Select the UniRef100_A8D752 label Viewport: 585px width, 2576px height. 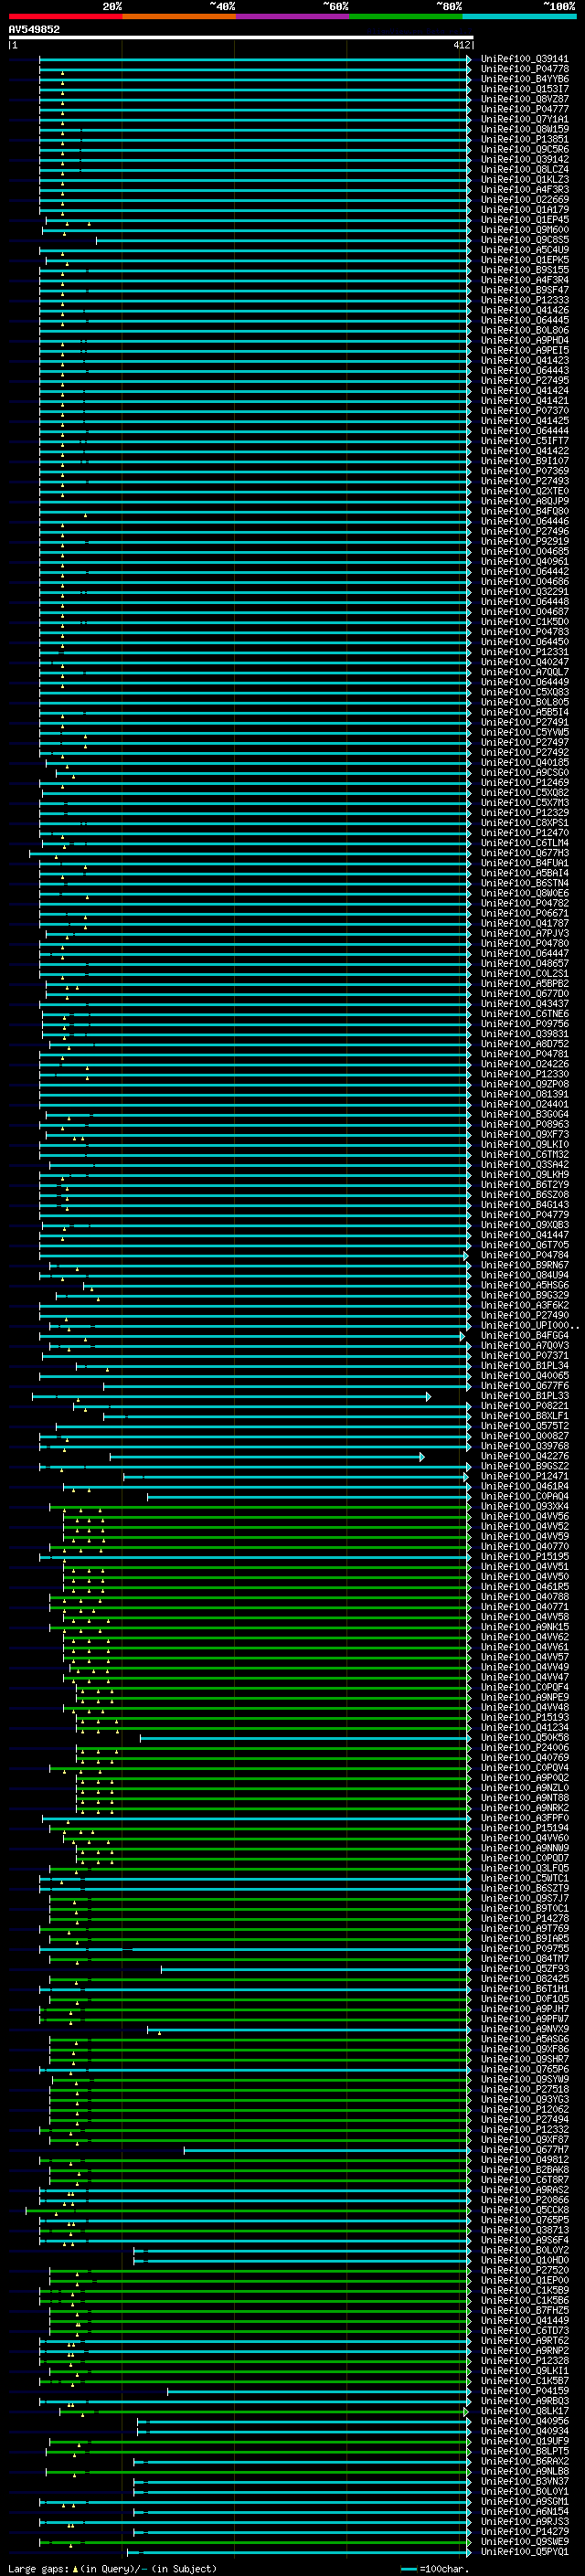click(x=524, y=1044)
